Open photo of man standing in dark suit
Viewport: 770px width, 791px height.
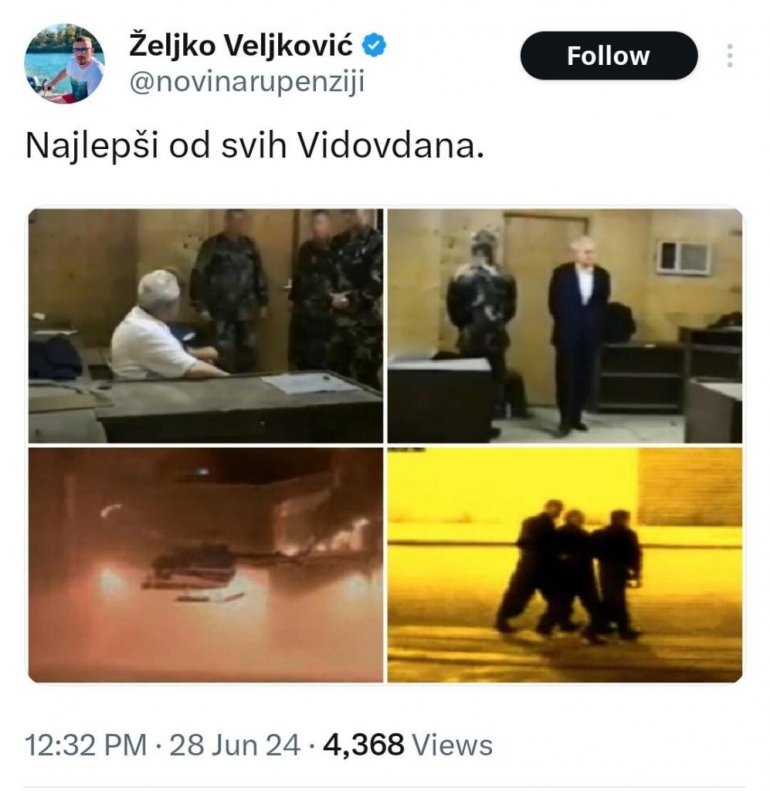coord(565,326)
